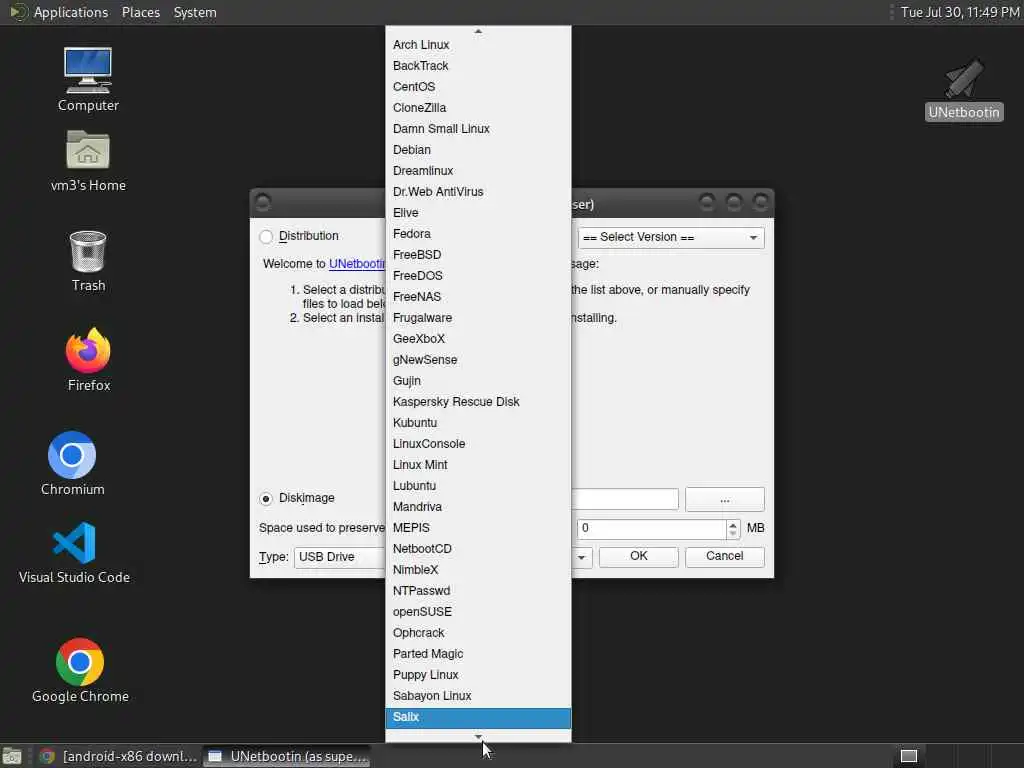Choose Parted Magic from the list

pos(478,654)
